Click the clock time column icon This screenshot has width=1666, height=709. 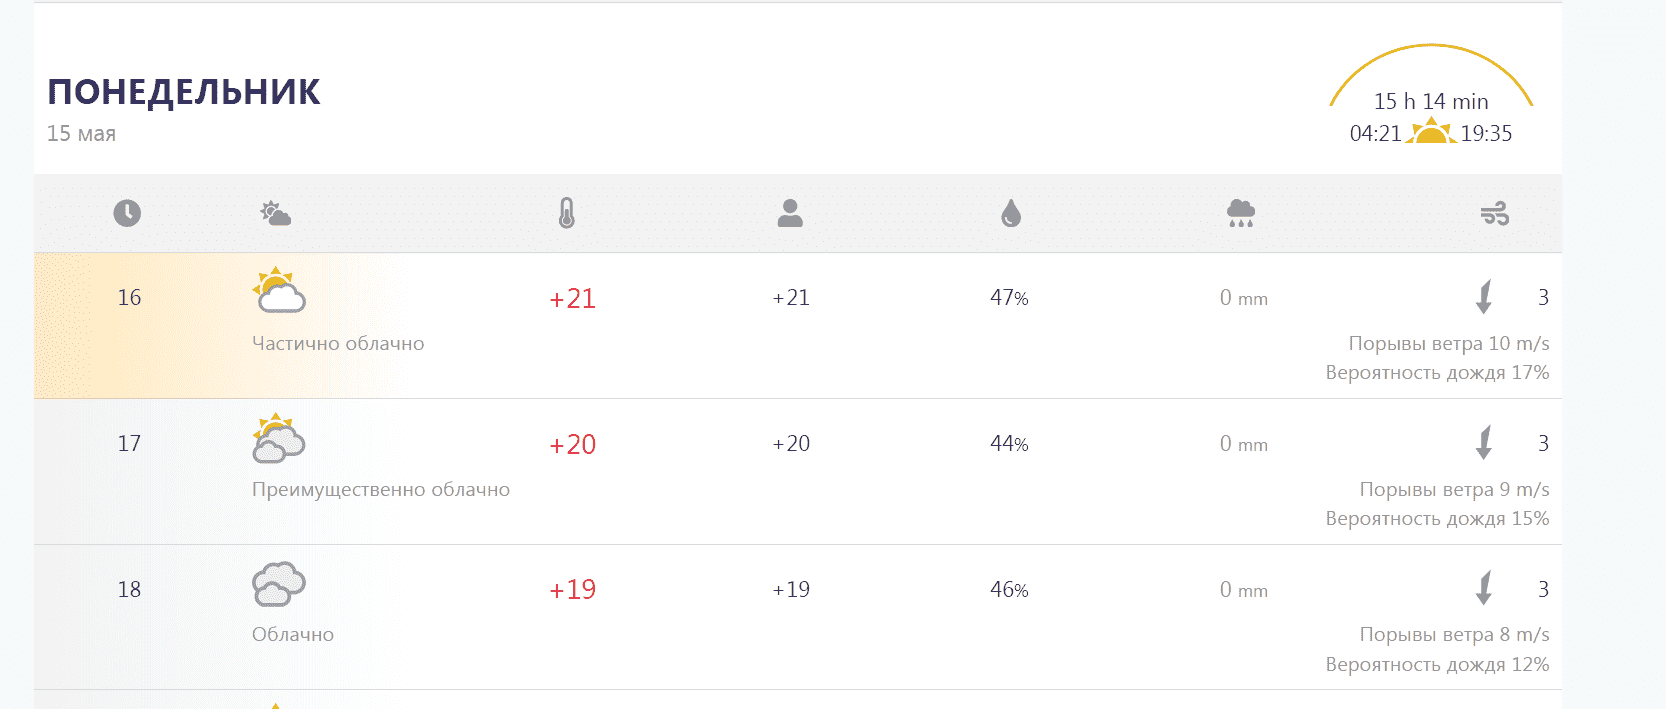127,213
